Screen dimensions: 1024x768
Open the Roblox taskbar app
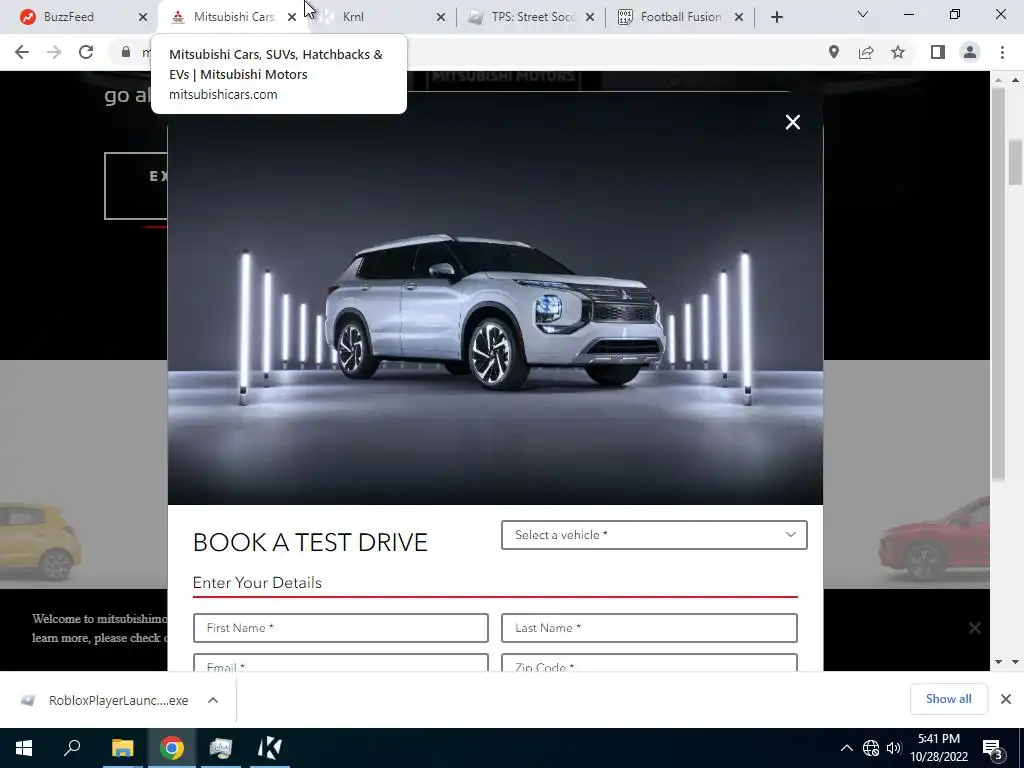click(x=221, y=748)
